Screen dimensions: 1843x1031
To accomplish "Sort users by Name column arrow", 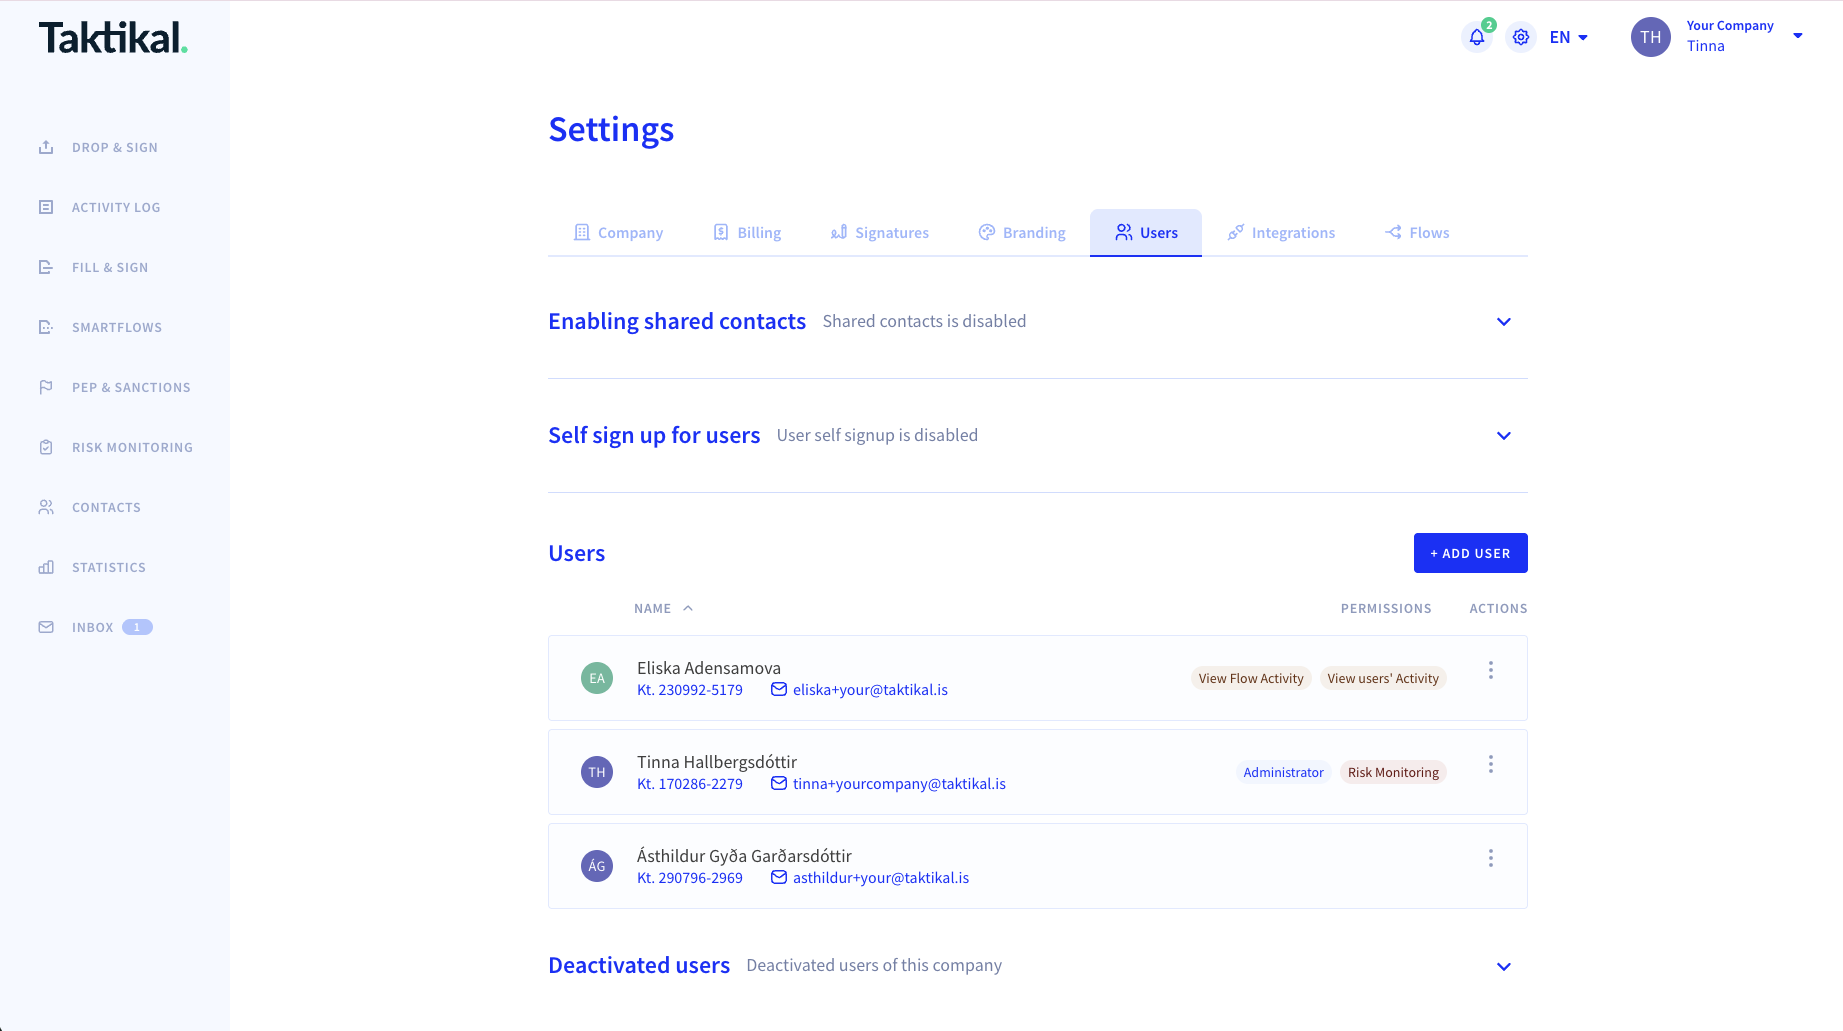I will coord(688,608).
